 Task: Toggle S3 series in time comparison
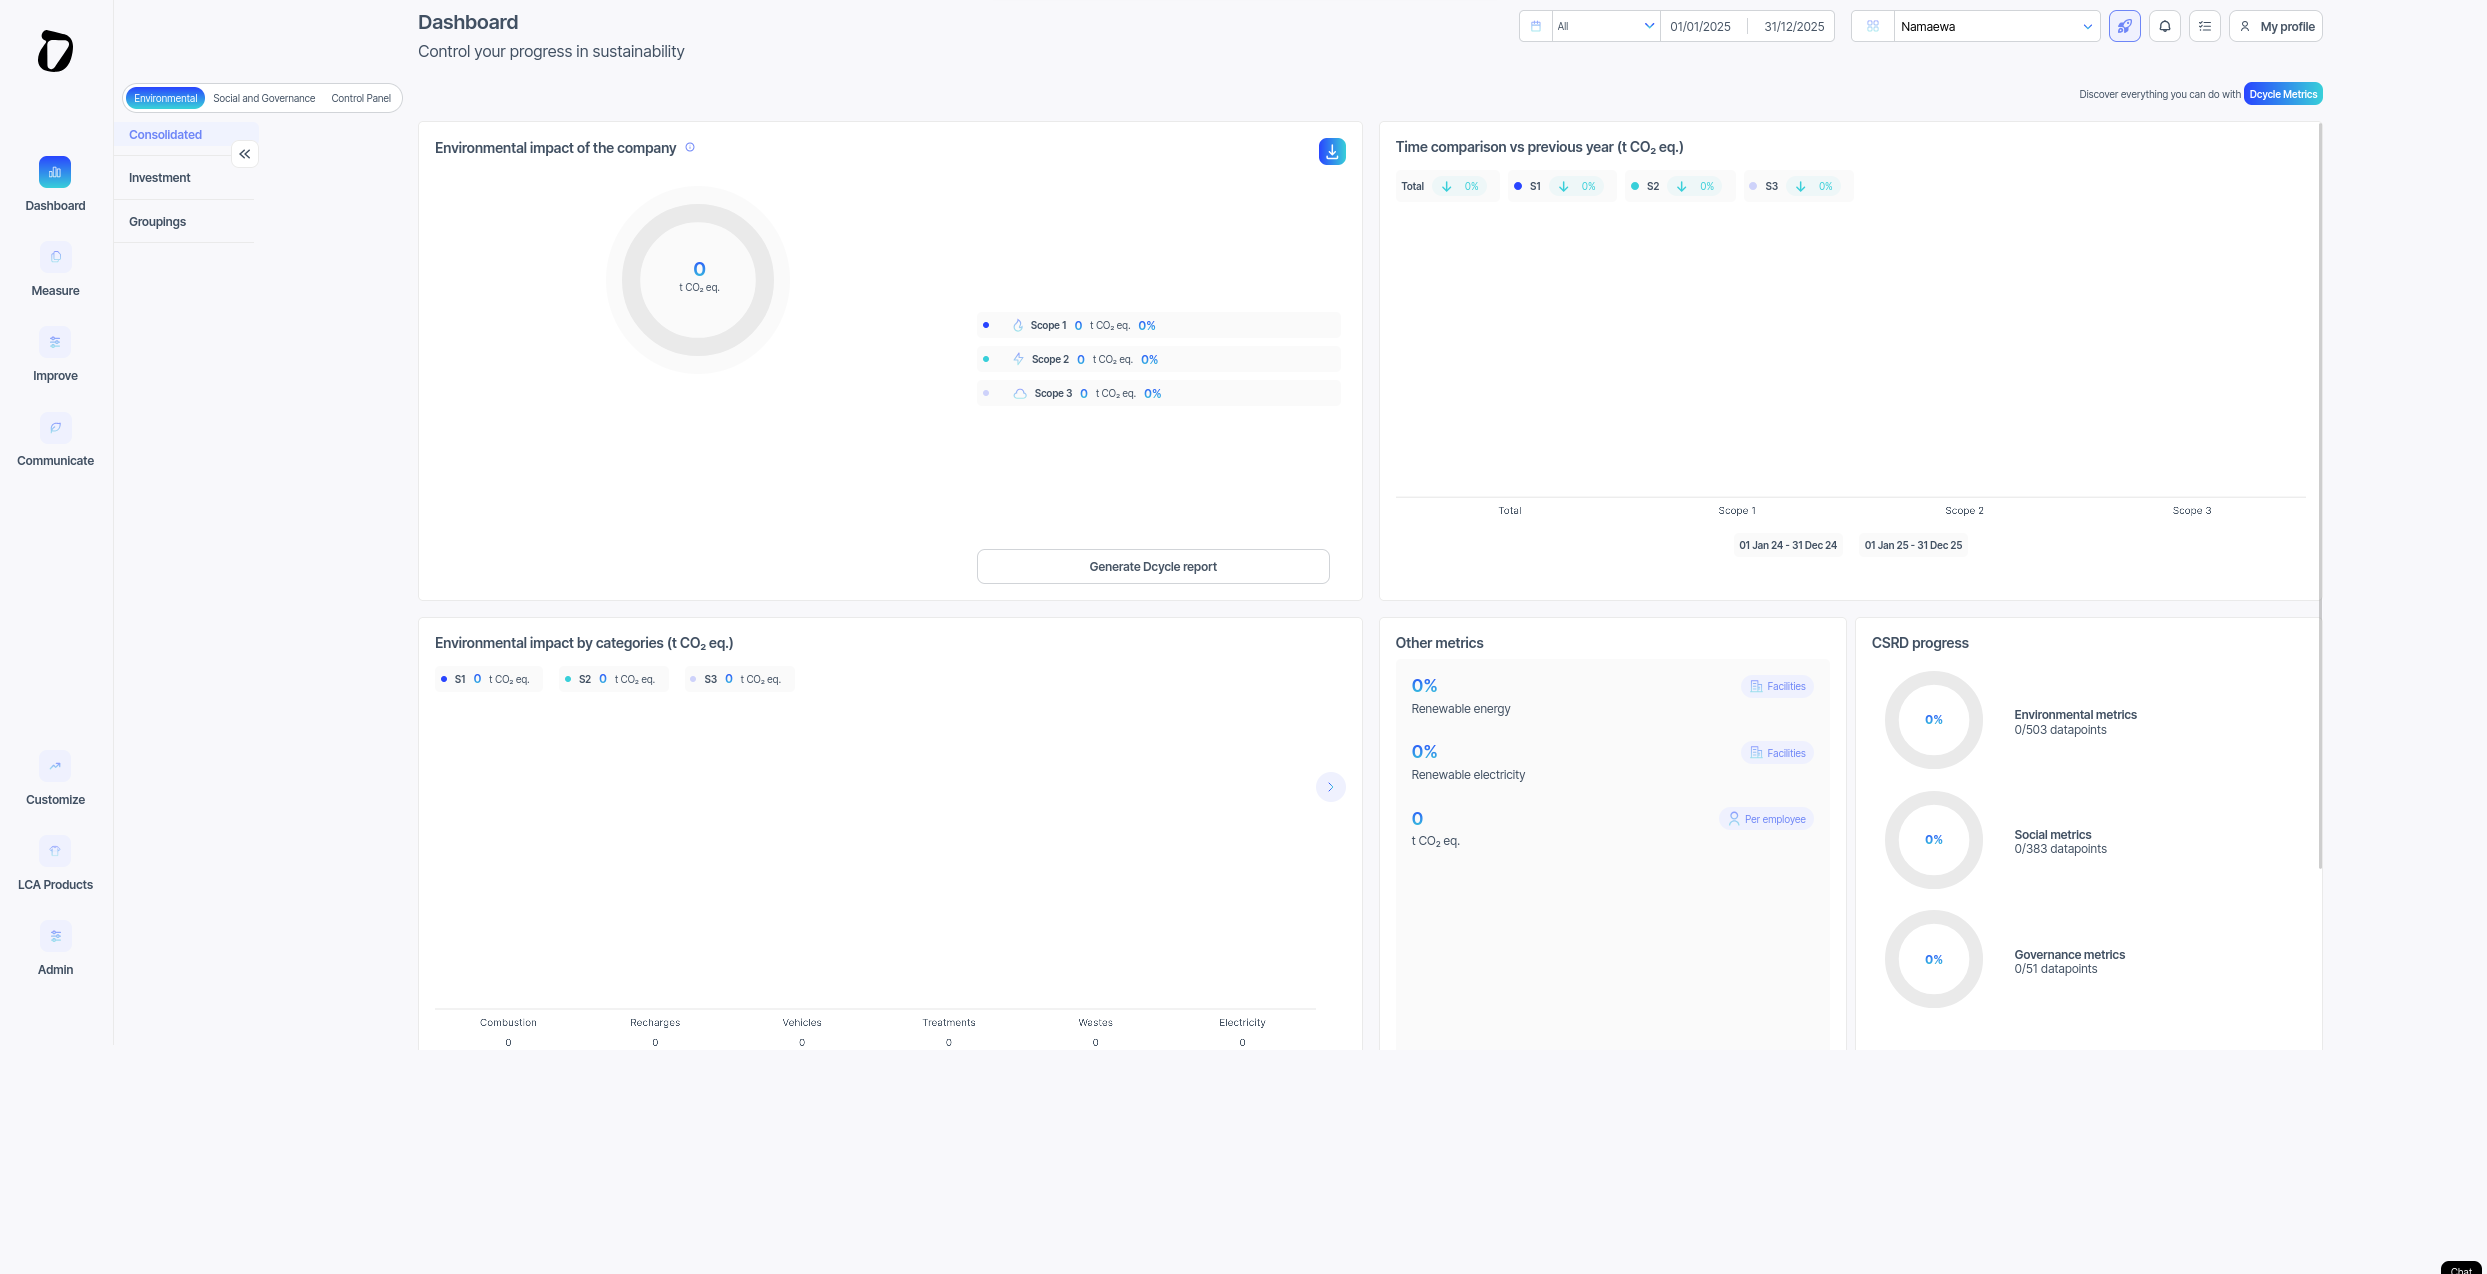click(1797, 186)
